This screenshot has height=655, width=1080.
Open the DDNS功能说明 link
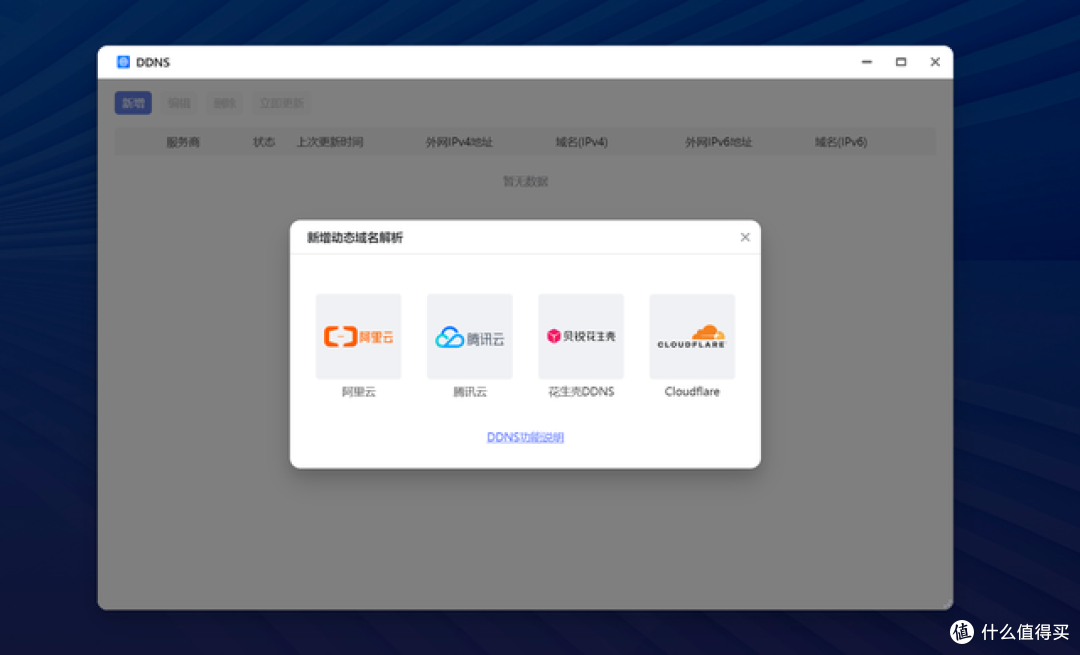click(x=525, y=437)
